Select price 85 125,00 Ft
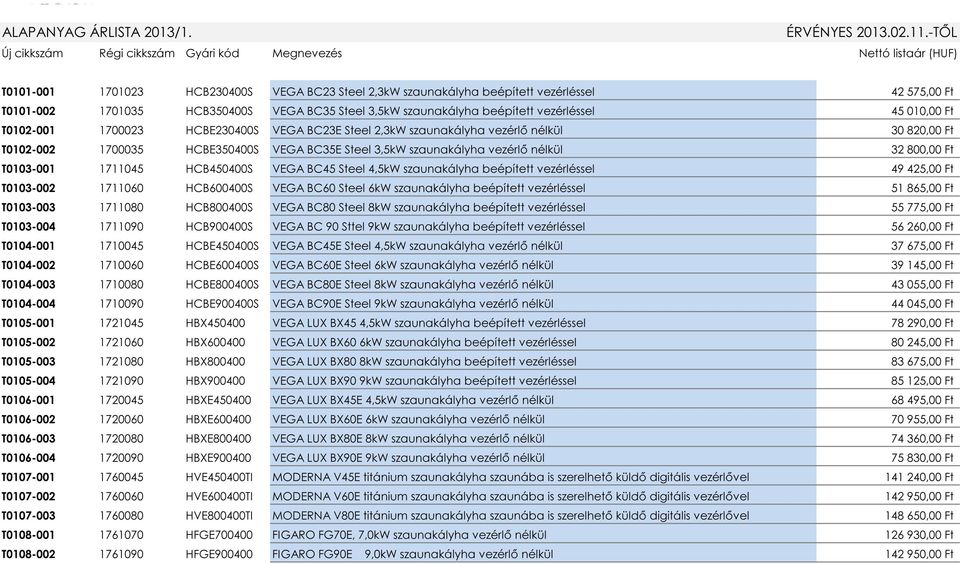The height and width of the screenshot is (564, 960). point(923,381)
